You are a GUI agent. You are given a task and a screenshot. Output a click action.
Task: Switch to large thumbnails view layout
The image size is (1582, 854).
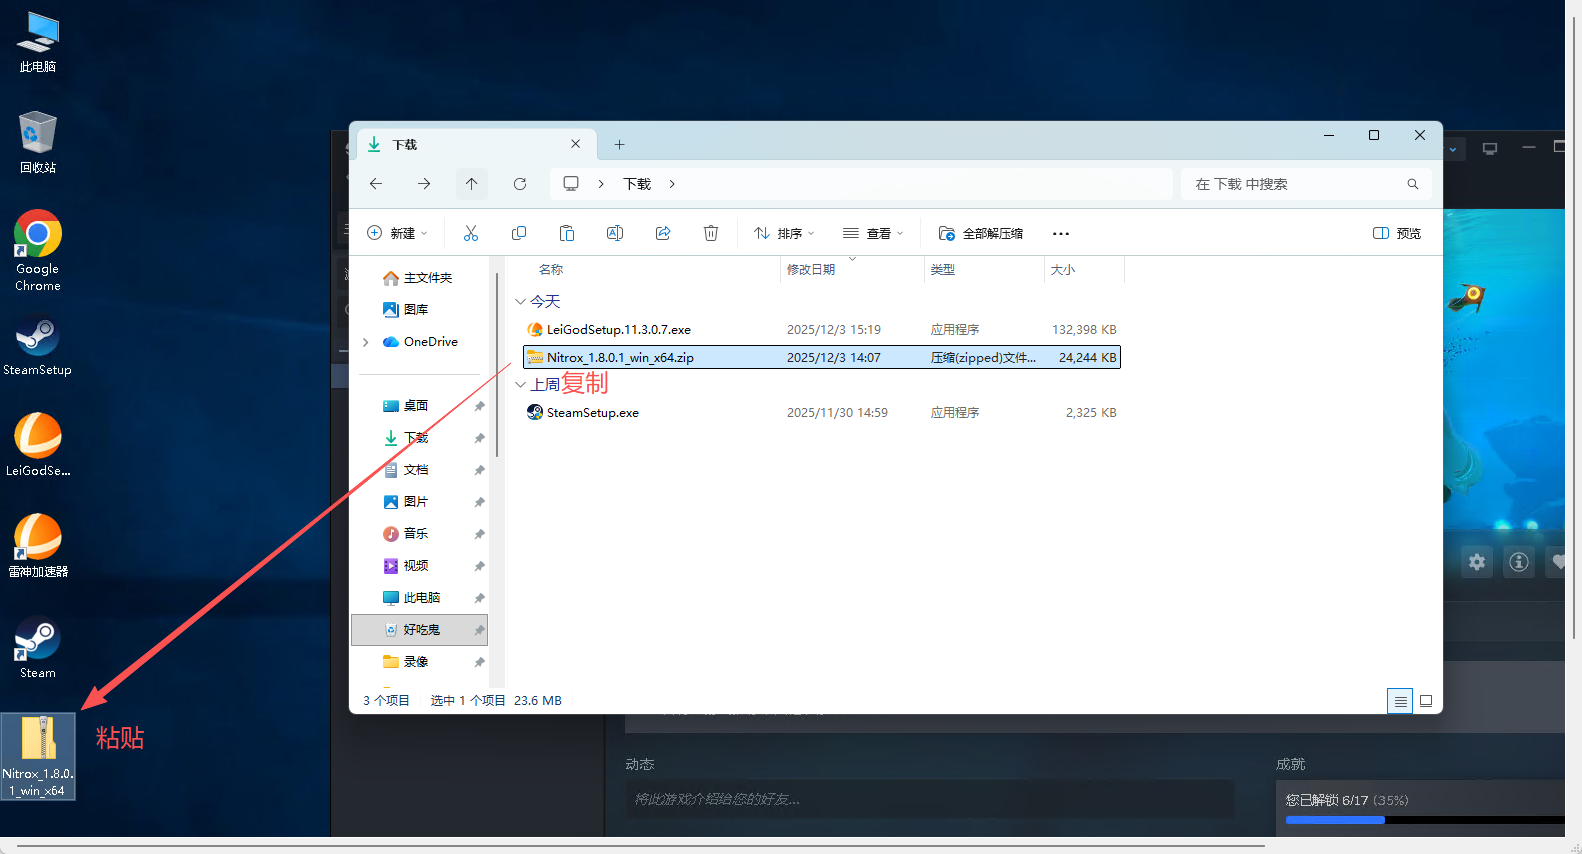[1426, 701]
